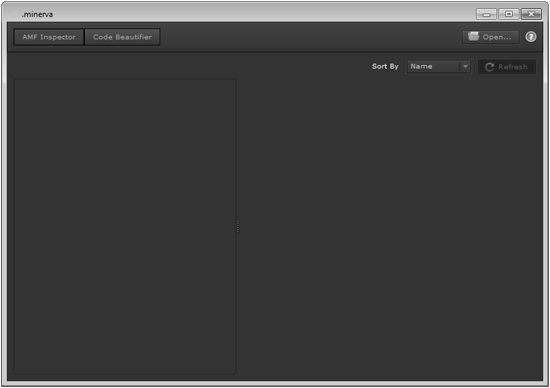The image size is (550, 388).
Task: Click the Open... file button
Action: click(490, 37)
